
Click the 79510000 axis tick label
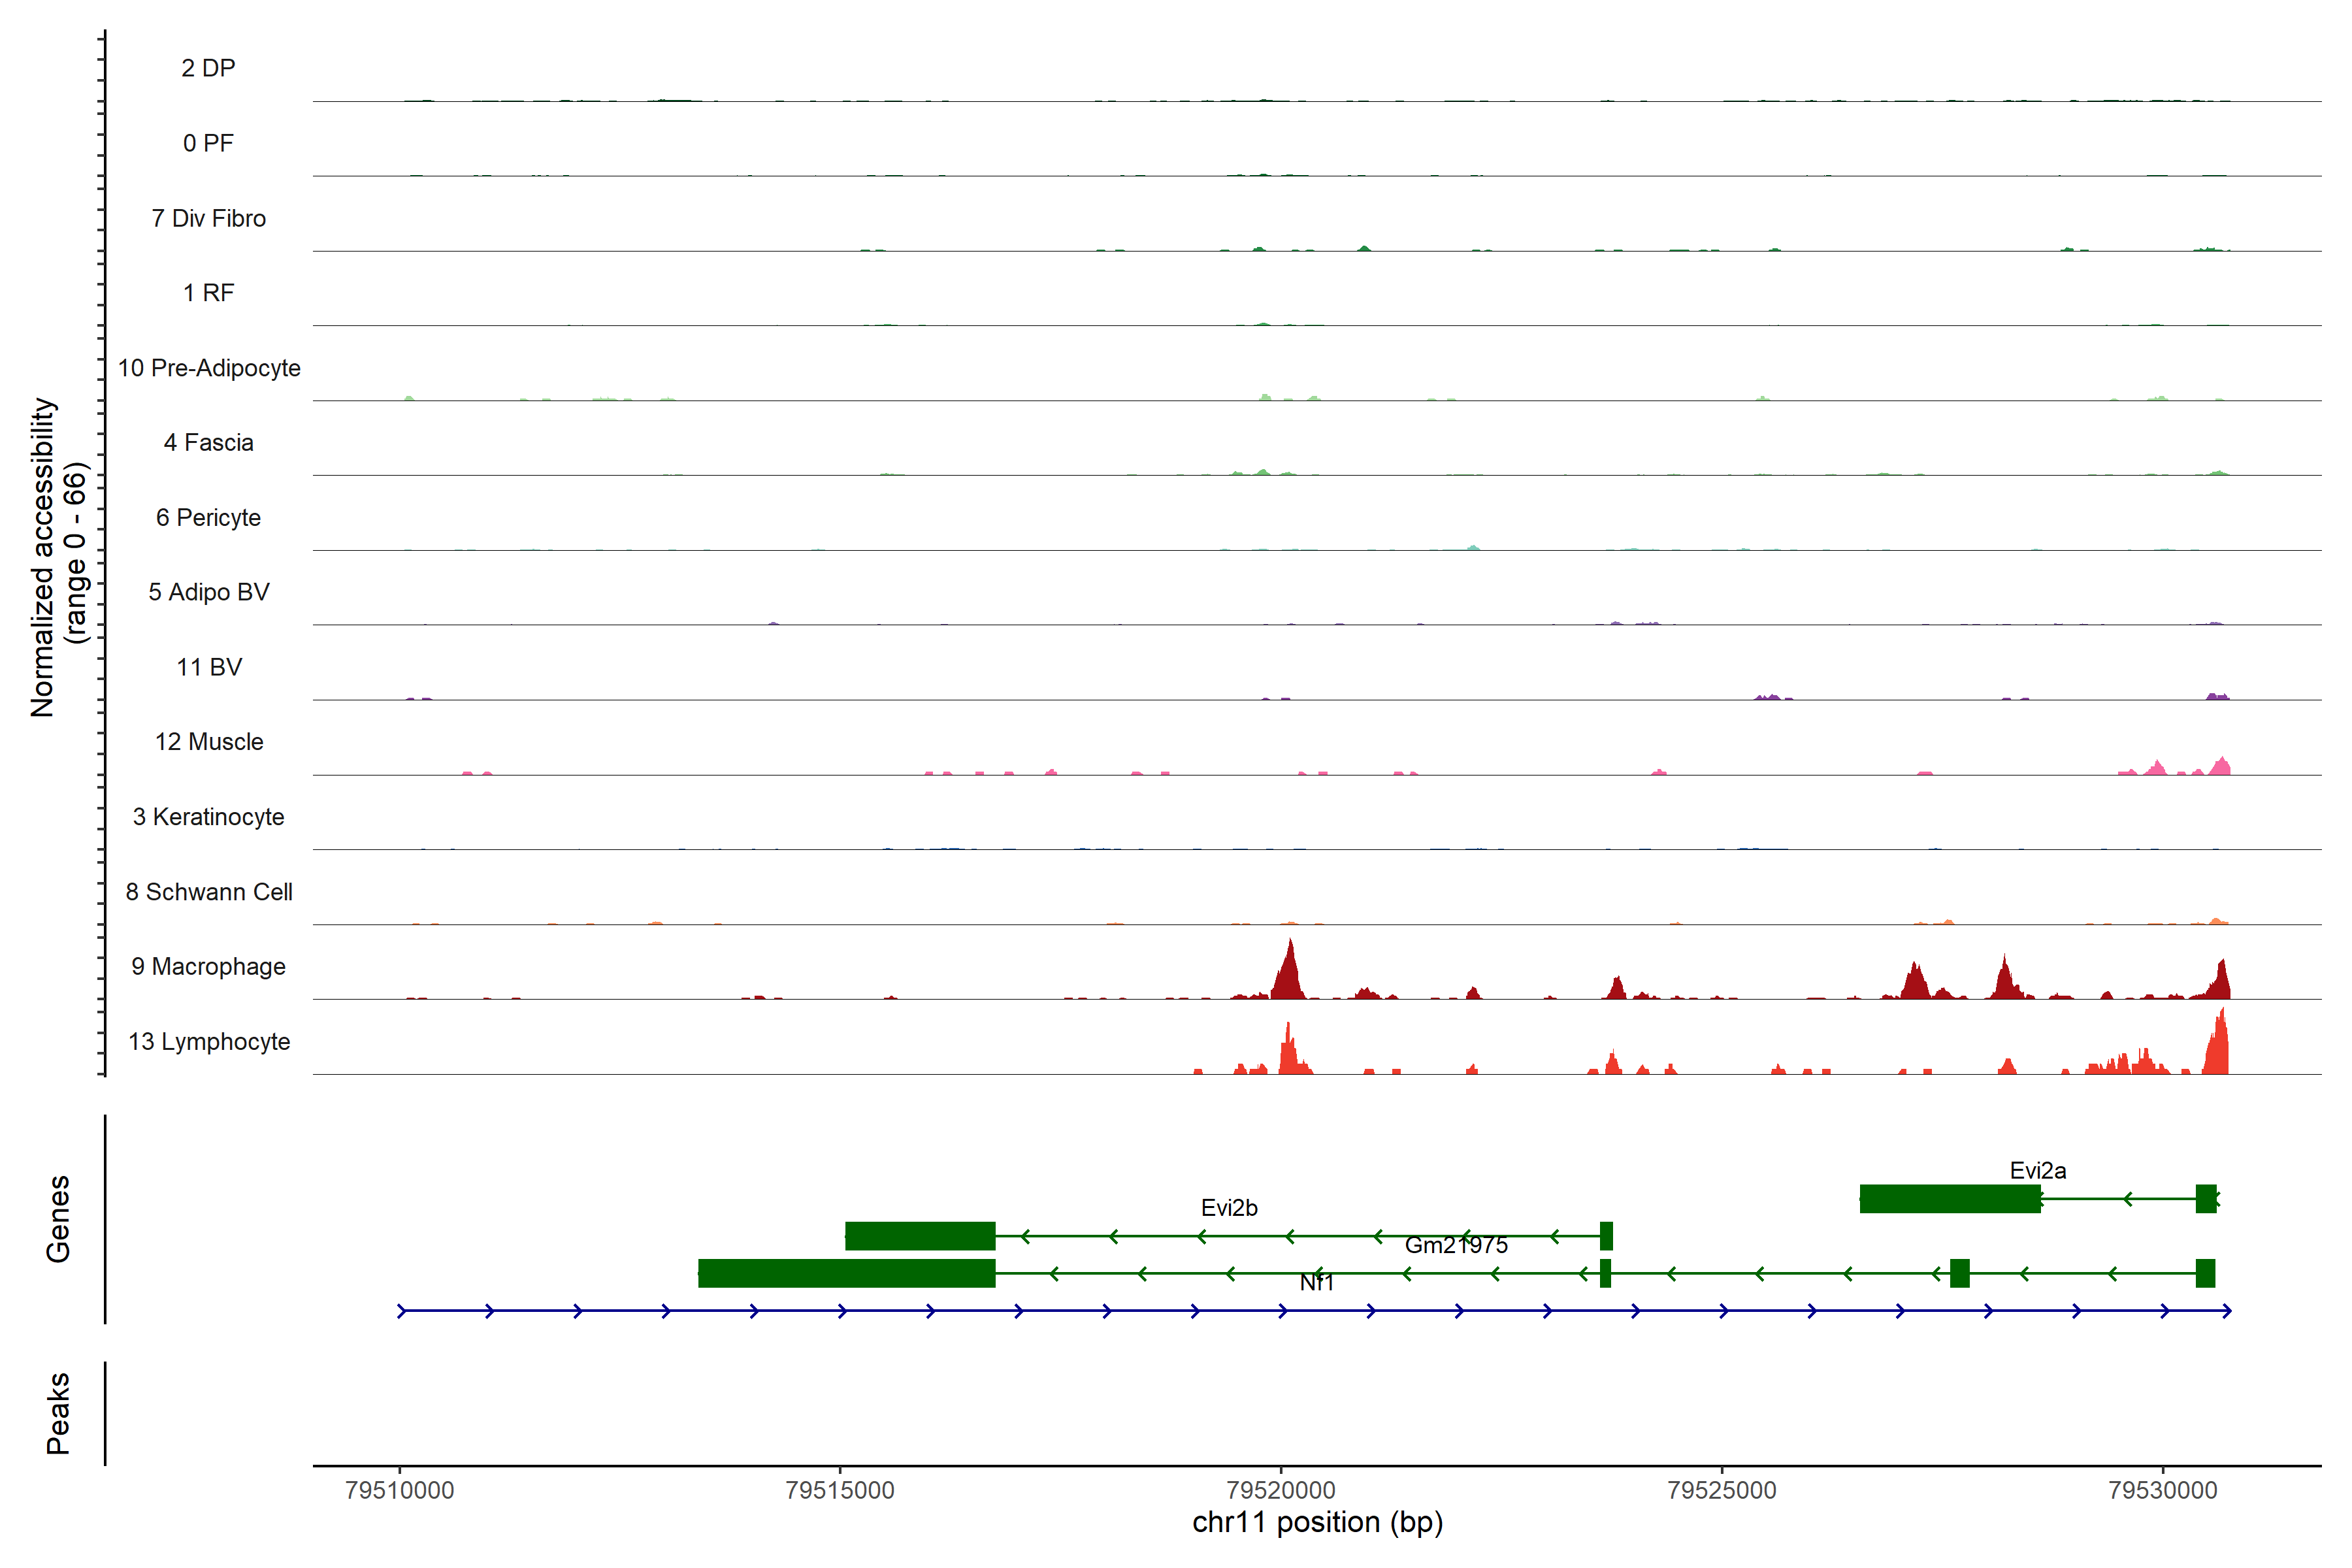[399, 1490]
